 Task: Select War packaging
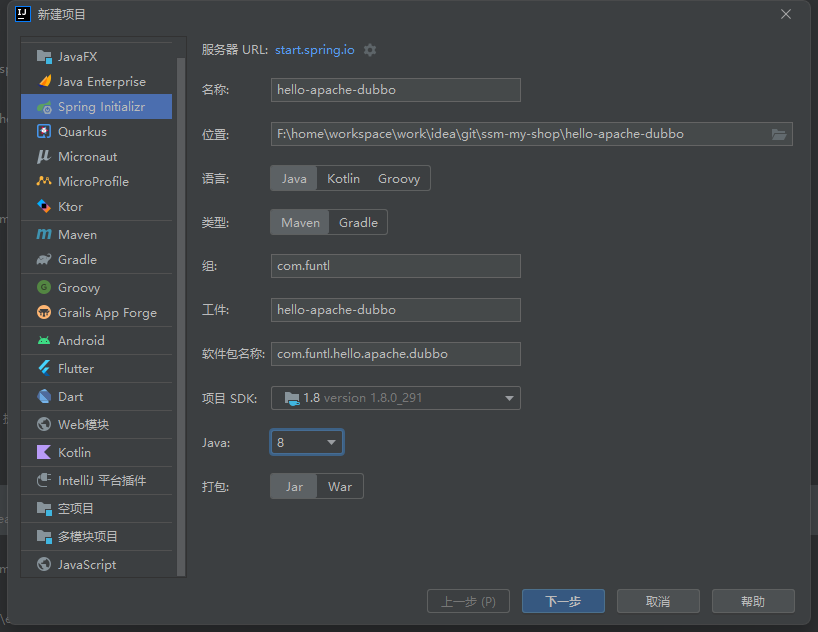click(340, 486)
